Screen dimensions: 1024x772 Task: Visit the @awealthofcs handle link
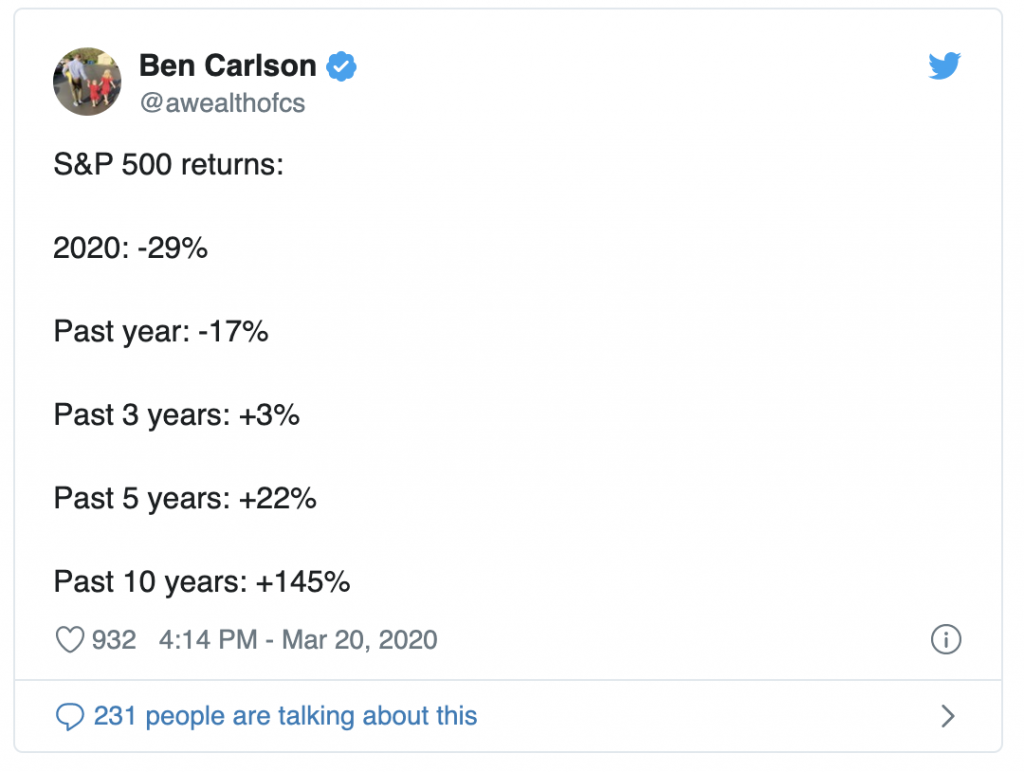[222, 103]
